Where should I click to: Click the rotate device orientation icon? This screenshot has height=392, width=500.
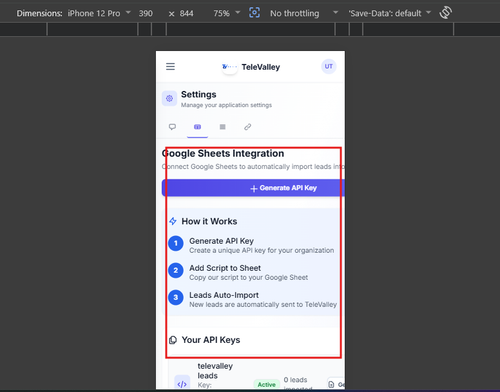coord(446,13)
